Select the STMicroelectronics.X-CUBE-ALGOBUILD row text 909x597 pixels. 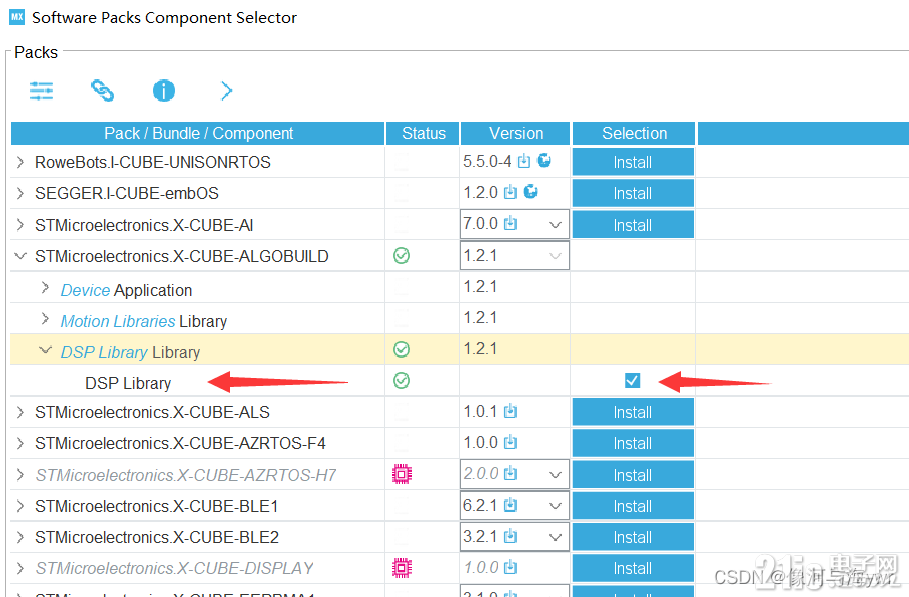click(x=181, y=256)
